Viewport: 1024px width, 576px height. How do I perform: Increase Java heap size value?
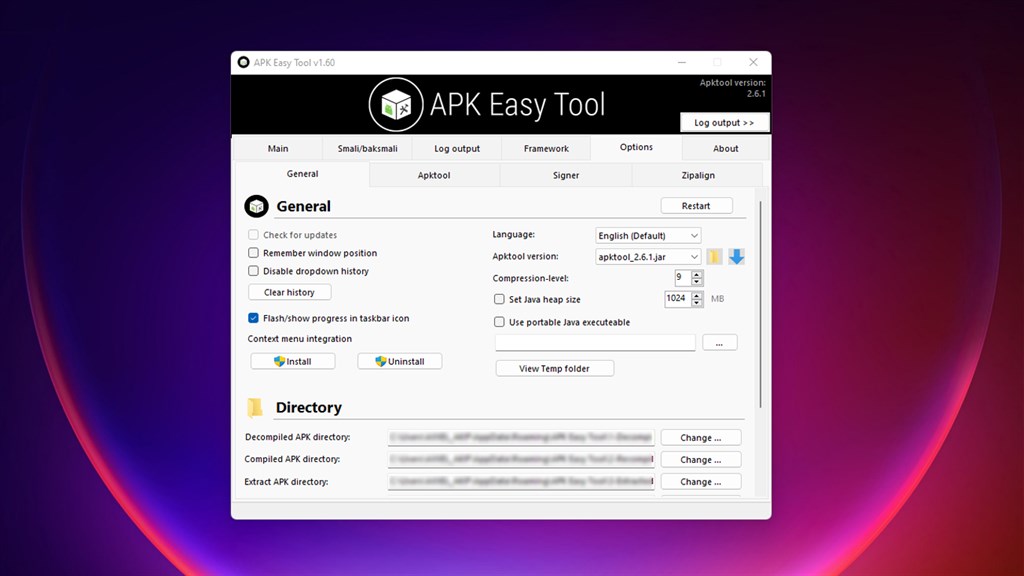[x=697, y=295]
